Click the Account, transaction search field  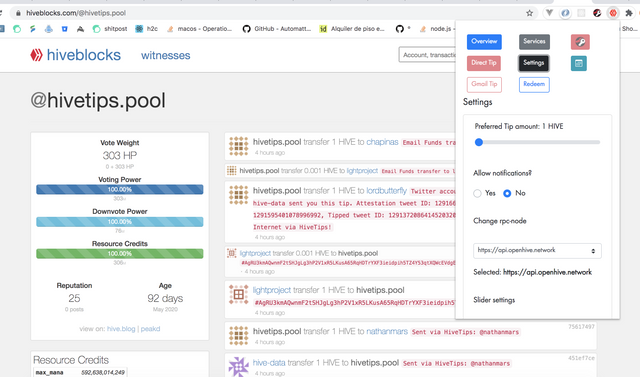(427, 55)
